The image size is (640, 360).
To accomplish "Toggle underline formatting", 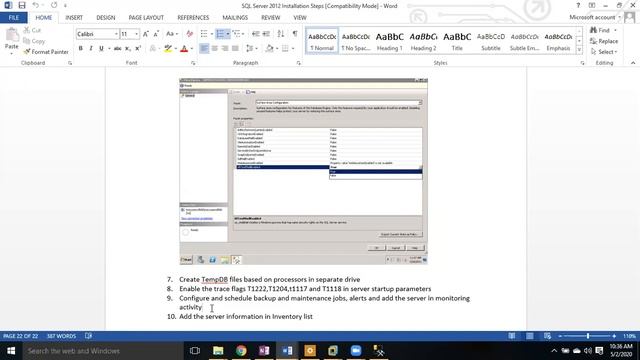I will pyautogui.click(x=101, y=49).
